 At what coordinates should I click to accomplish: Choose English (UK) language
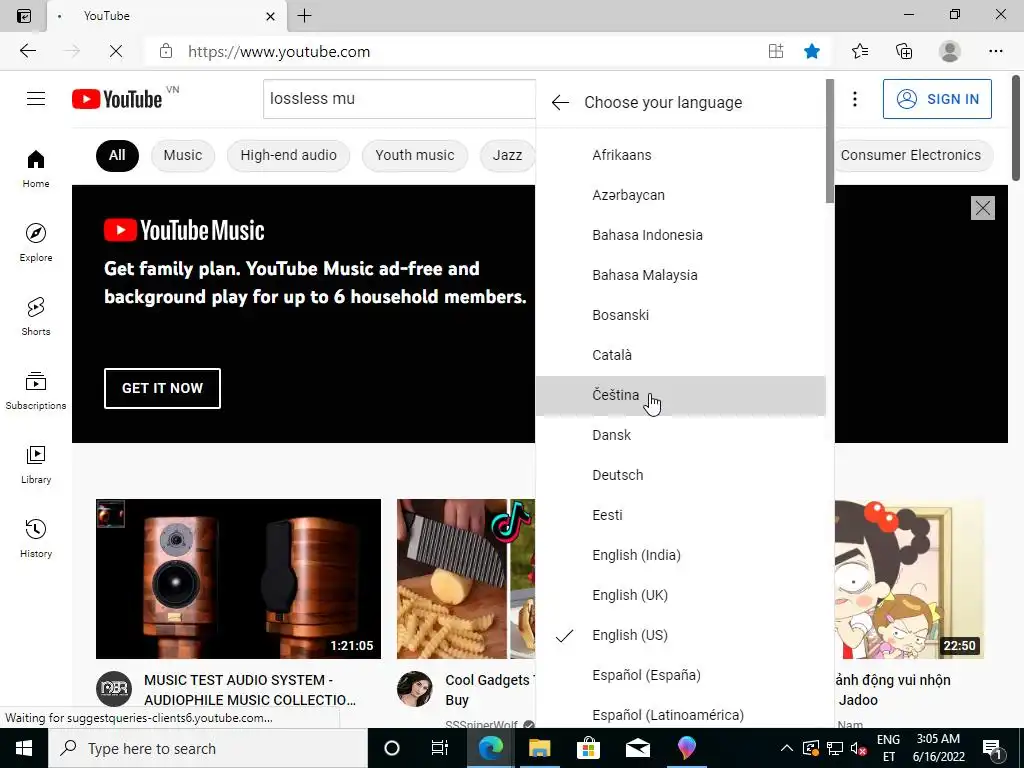tap(680, 595)
